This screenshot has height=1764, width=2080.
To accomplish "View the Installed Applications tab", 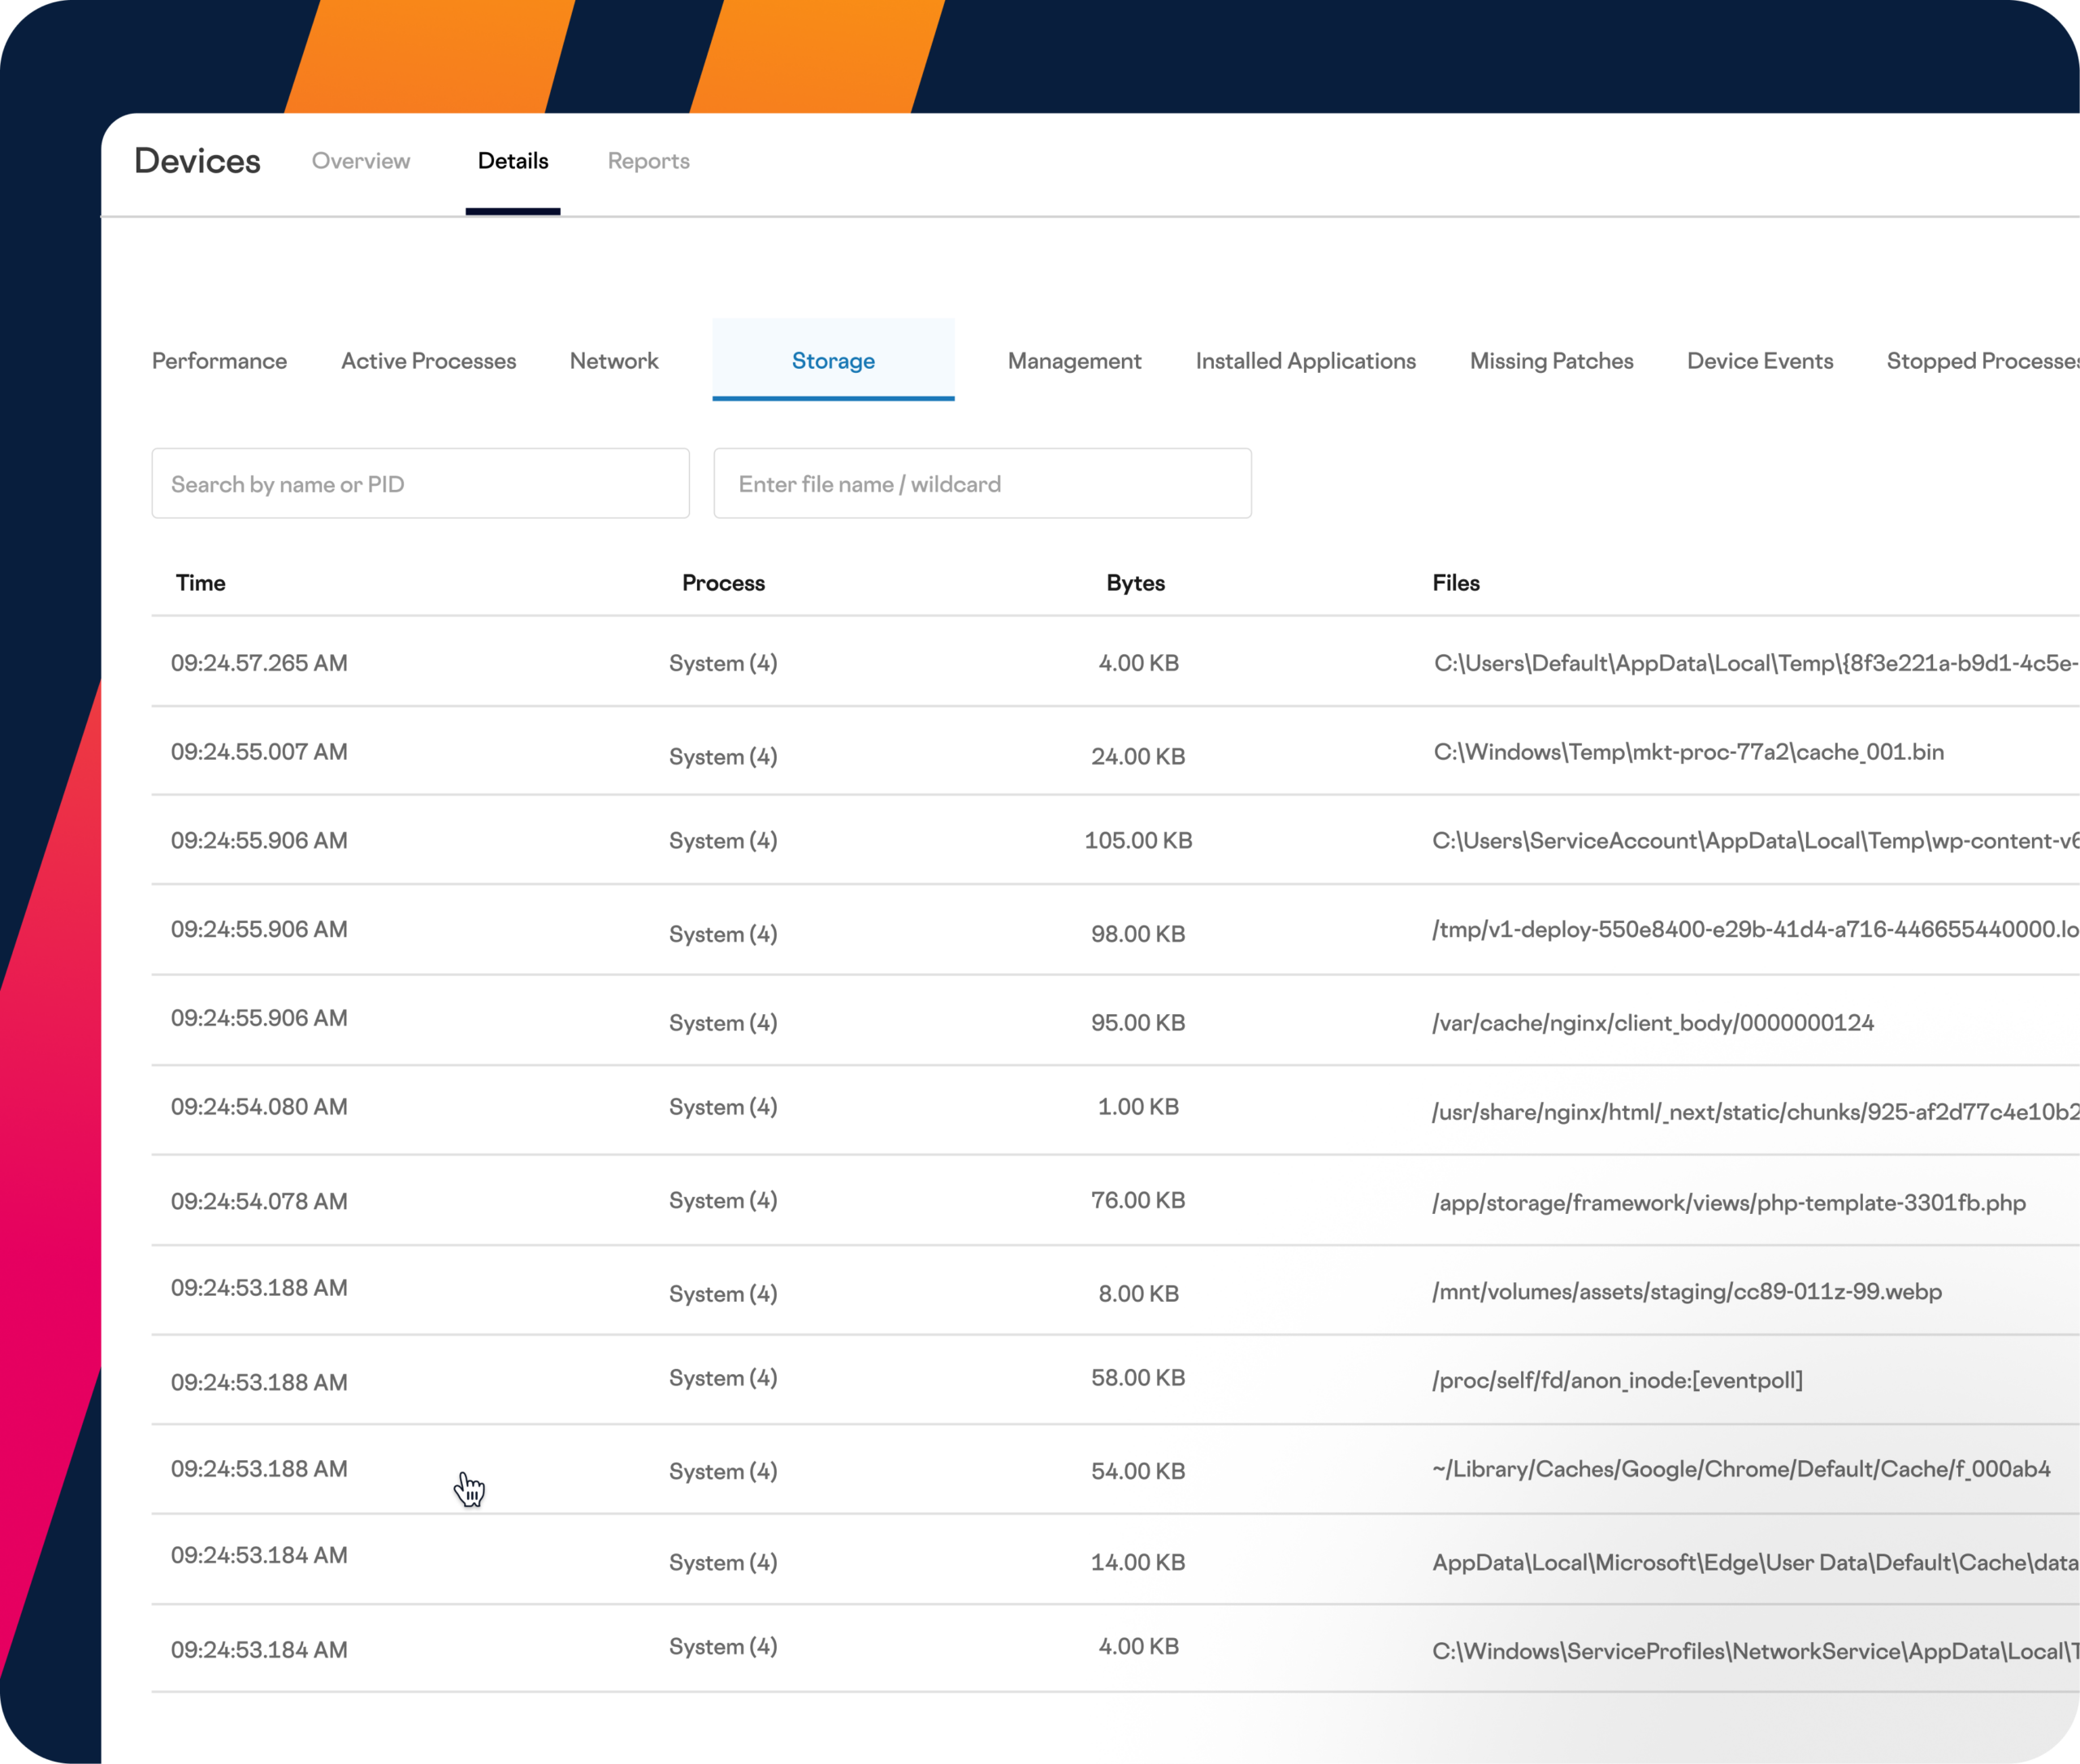I will pos(1305,361).
